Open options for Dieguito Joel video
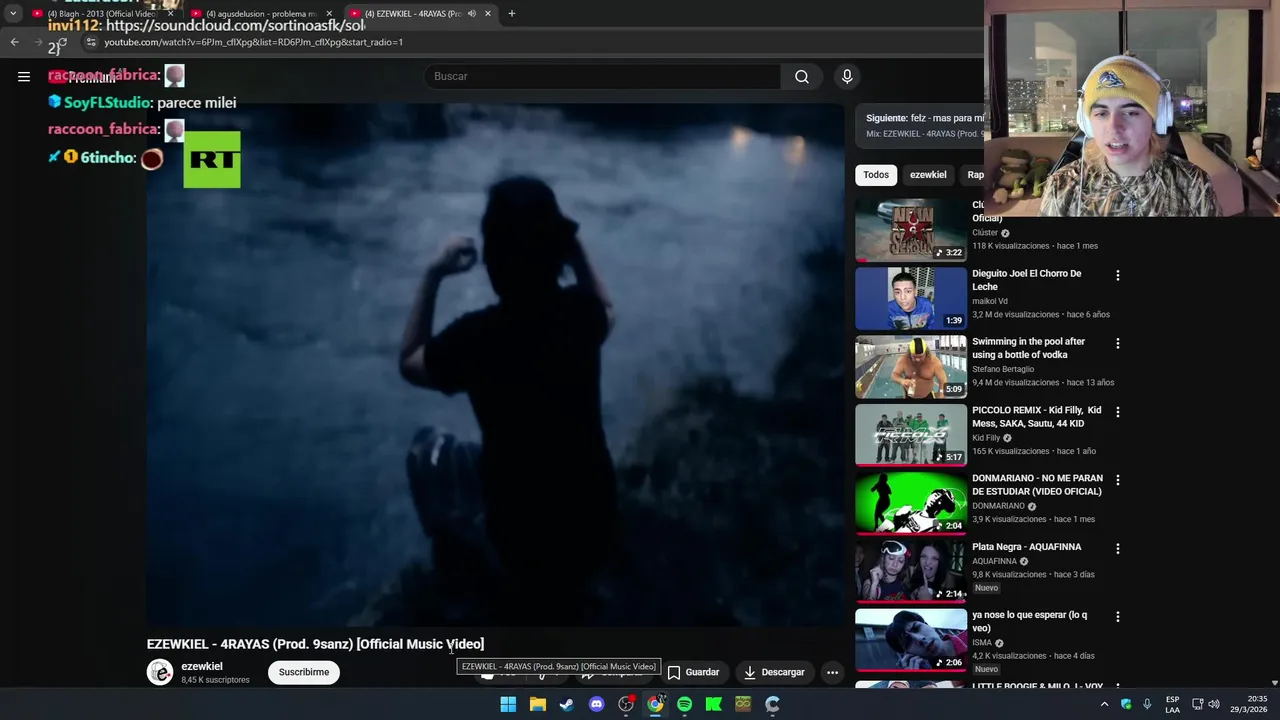 (1118, 275)
